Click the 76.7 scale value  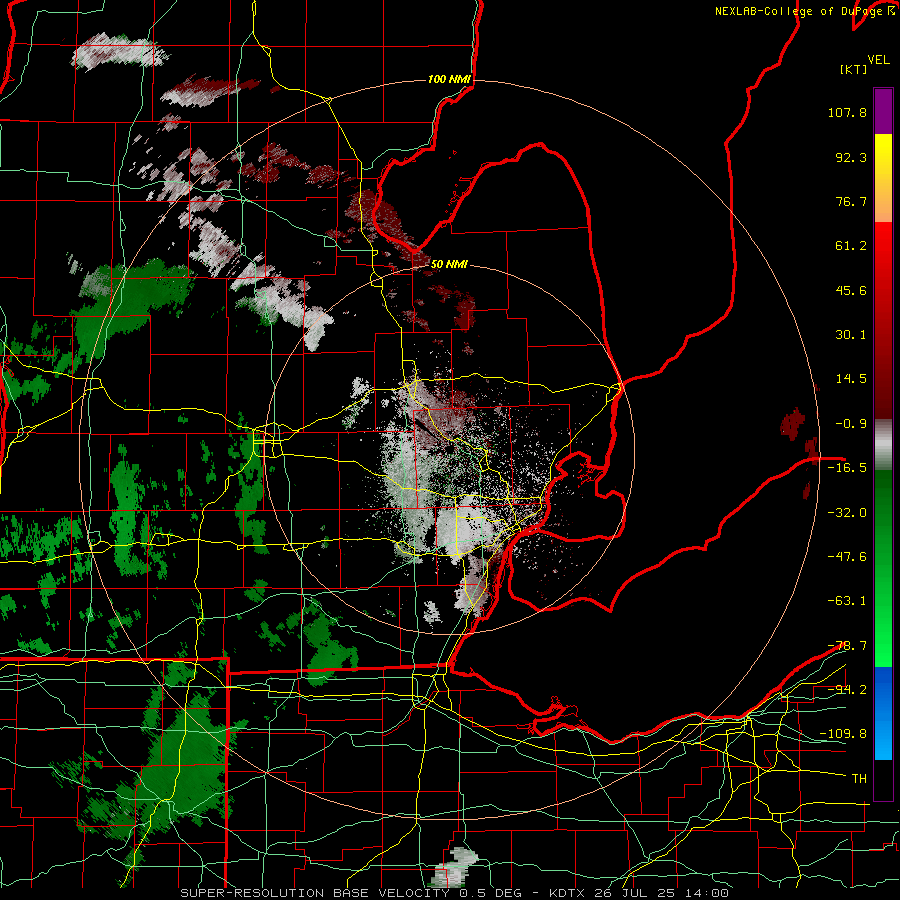pos(851,201)
